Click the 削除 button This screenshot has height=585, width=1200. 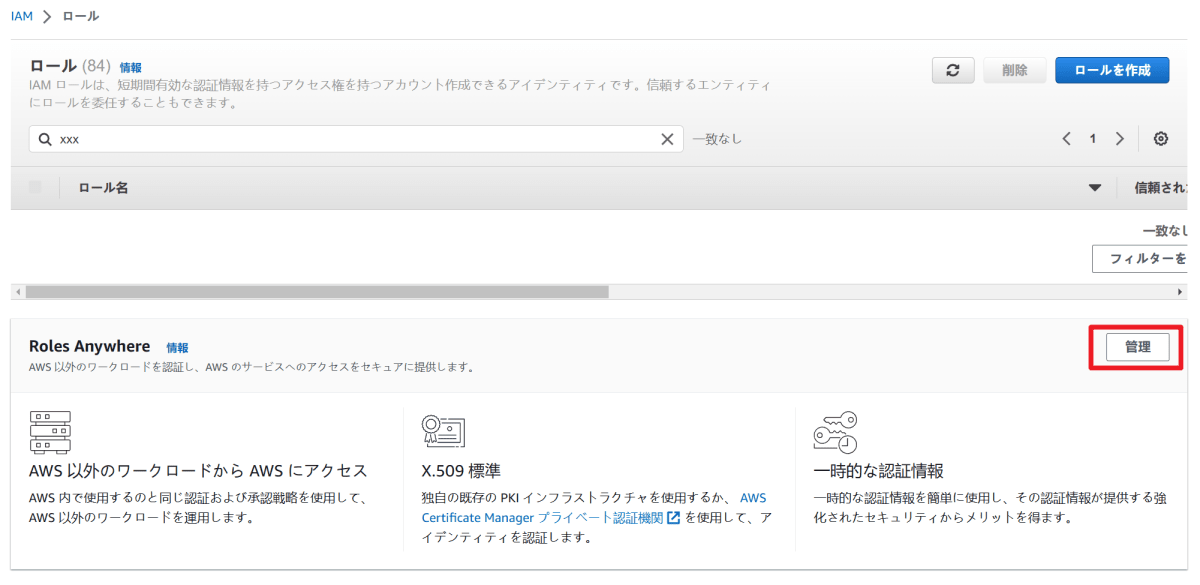(1015, 70)
